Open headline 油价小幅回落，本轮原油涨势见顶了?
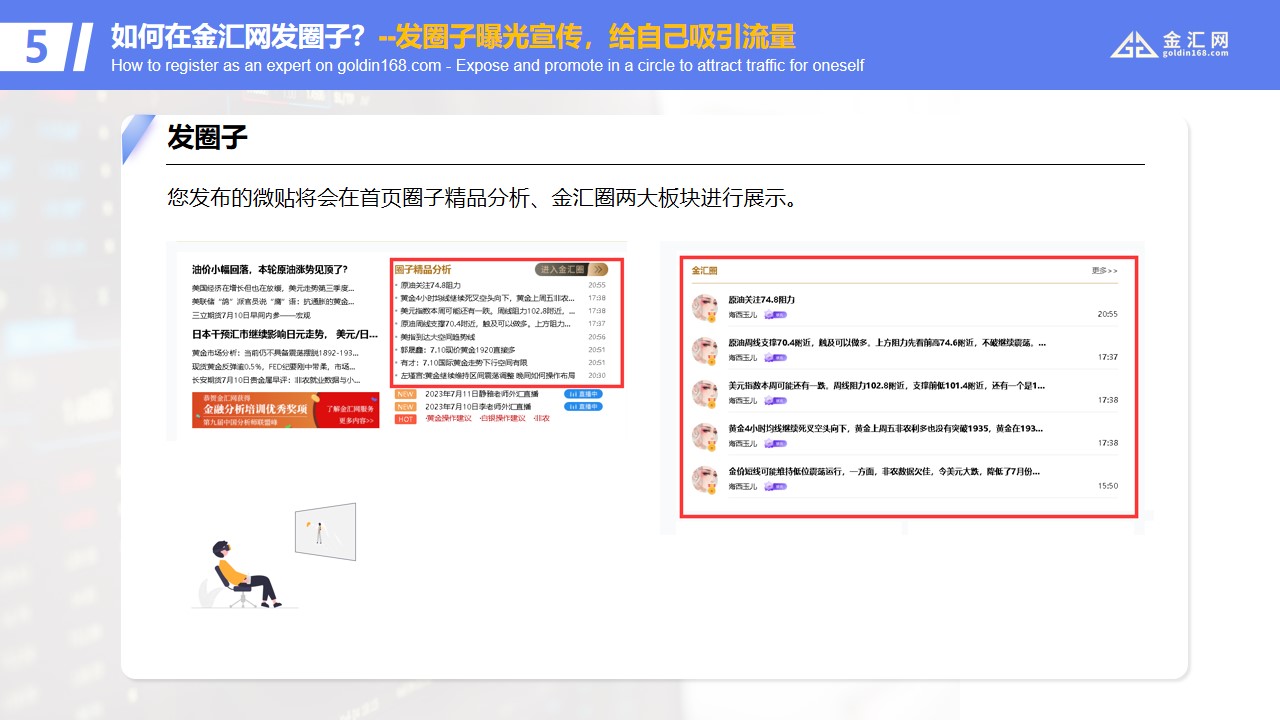 pos(270,269)
